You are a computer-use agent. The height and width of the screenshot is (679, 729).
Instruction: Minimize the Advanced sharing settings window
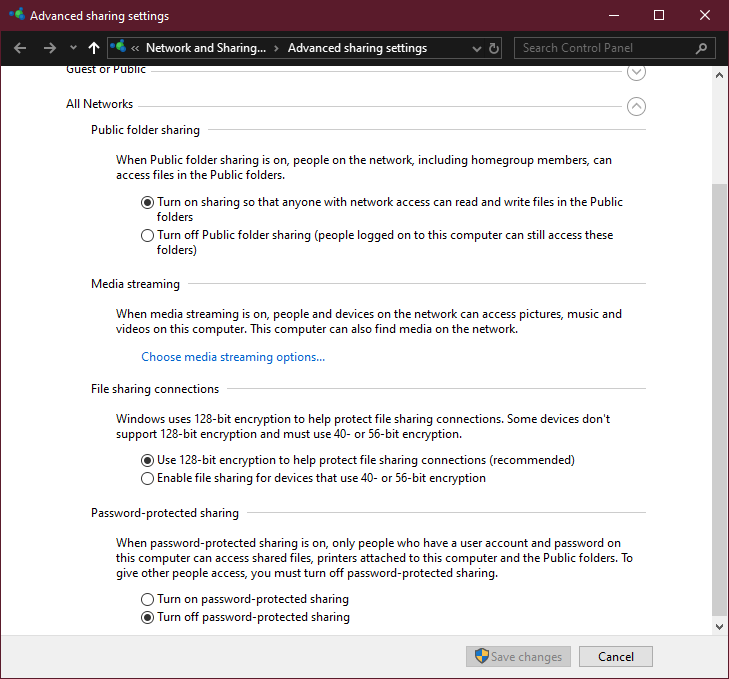[614, 15]
